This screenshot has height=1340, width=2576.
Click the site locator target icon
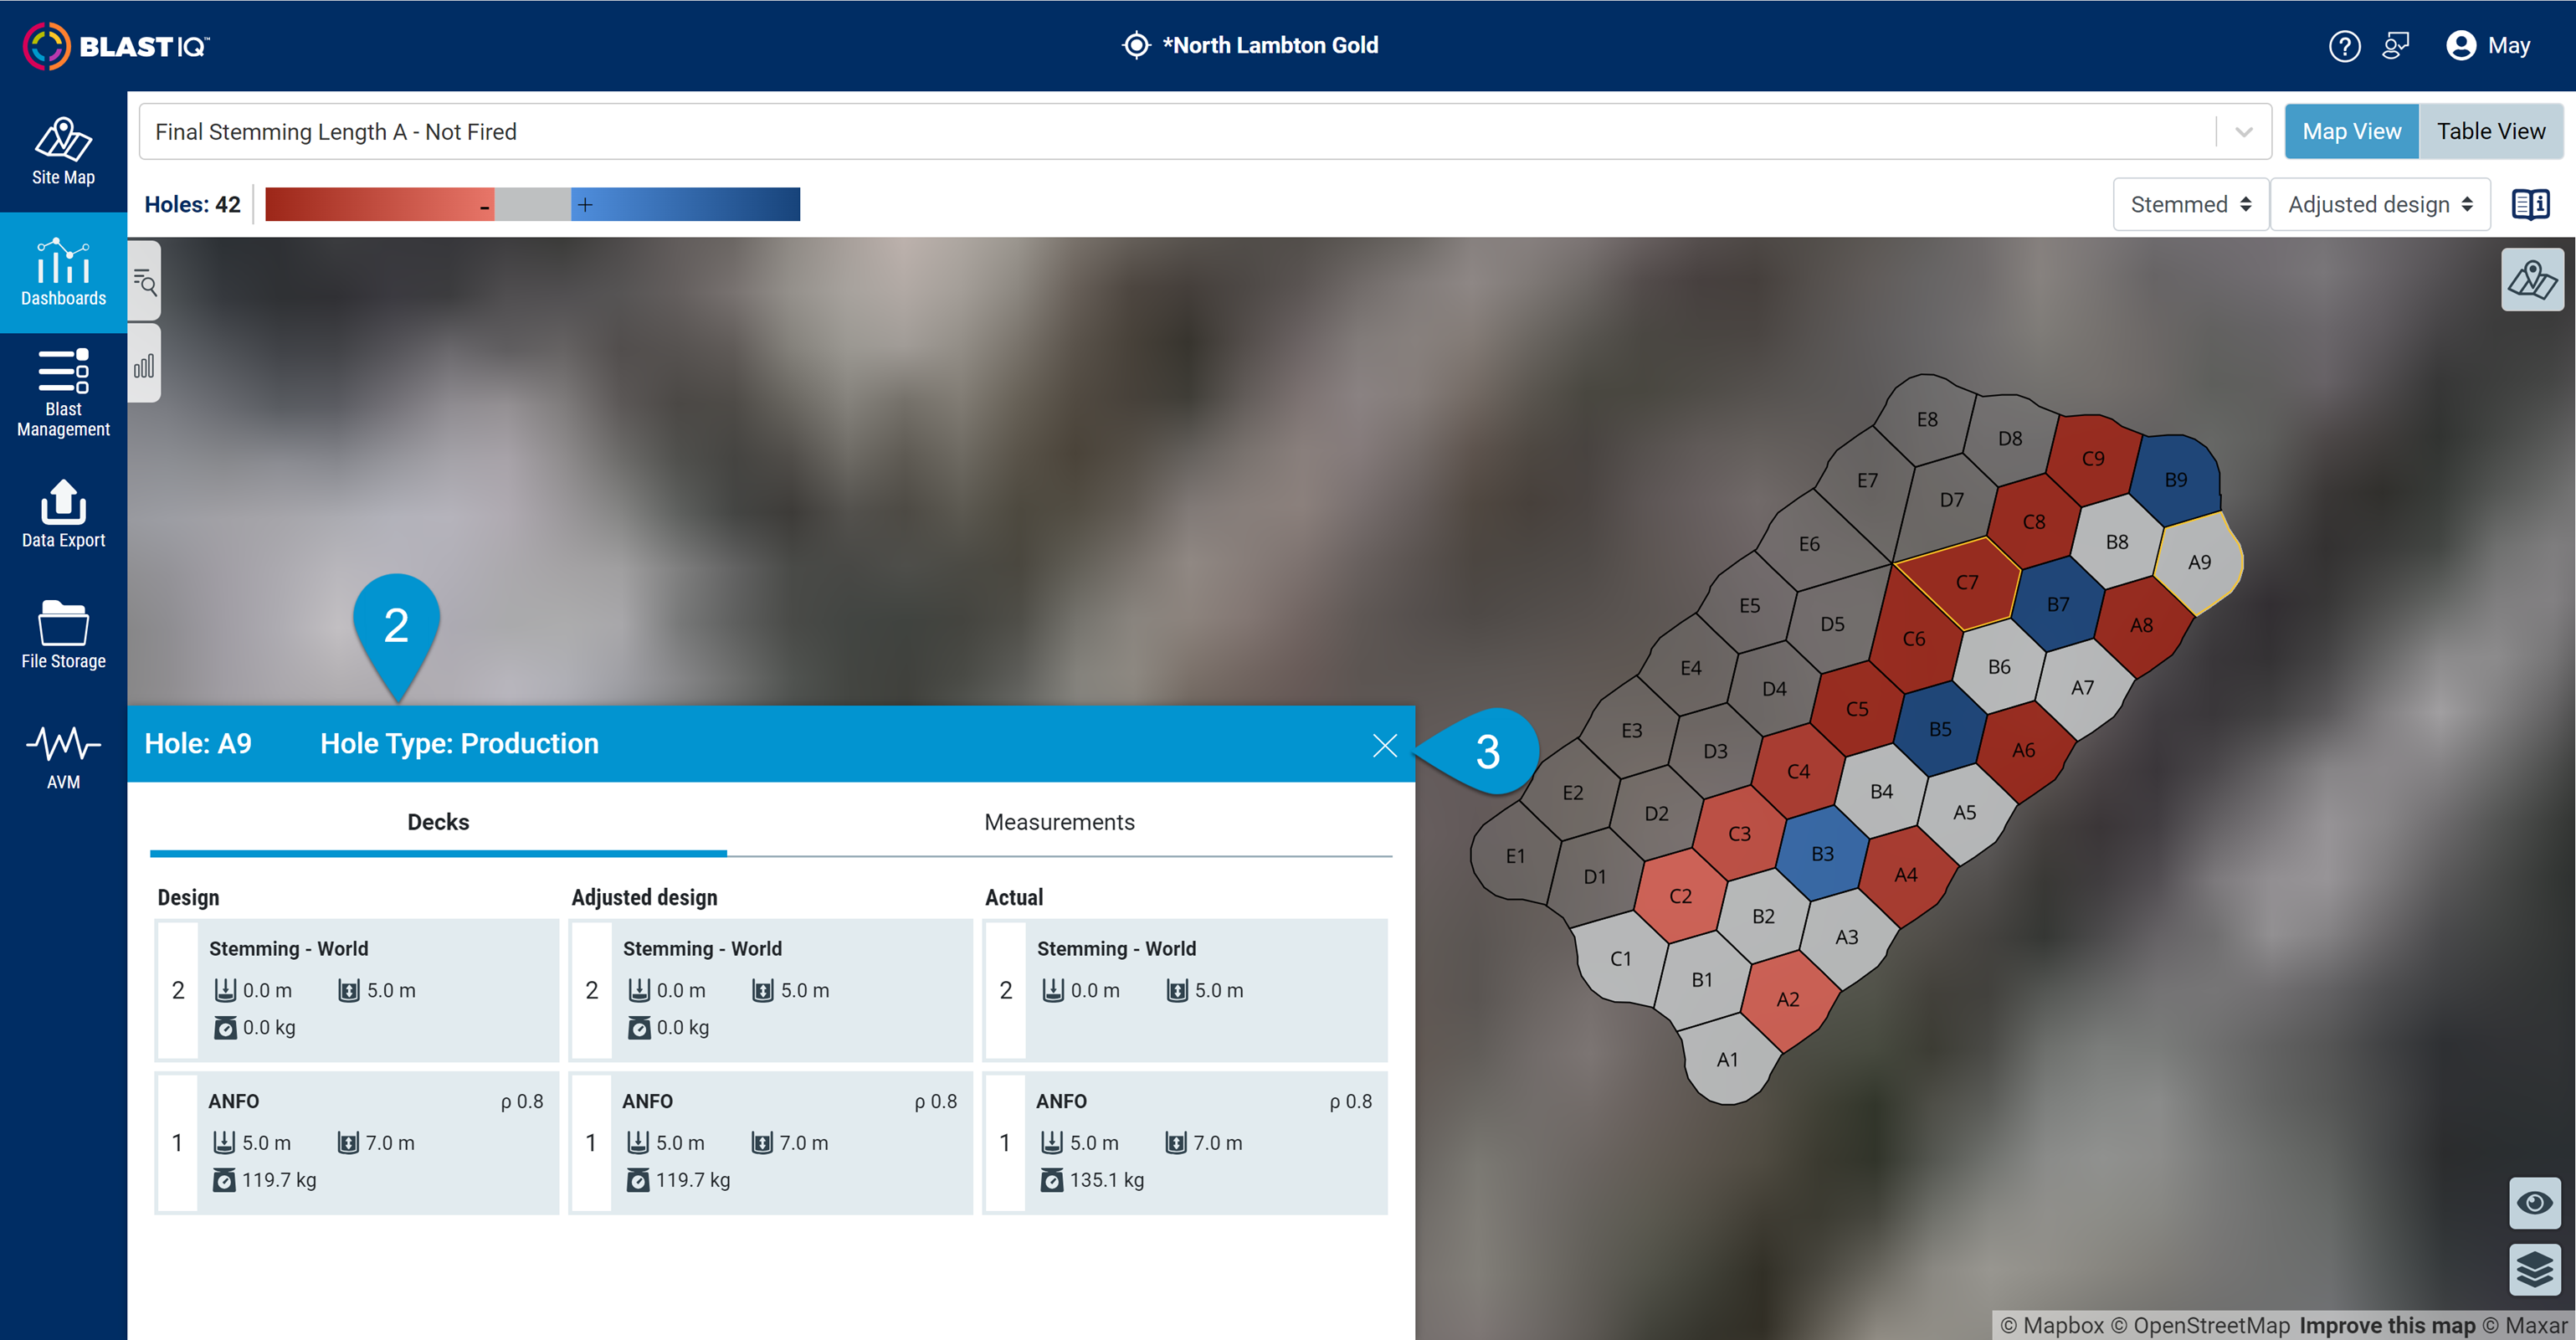click(x=1136, y=45)
